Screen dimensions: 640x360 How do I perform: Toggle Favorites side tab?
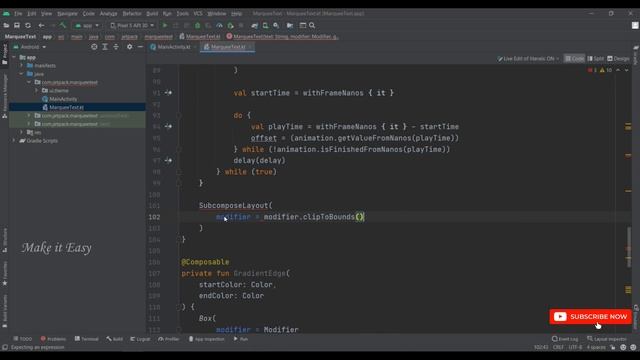4,273
